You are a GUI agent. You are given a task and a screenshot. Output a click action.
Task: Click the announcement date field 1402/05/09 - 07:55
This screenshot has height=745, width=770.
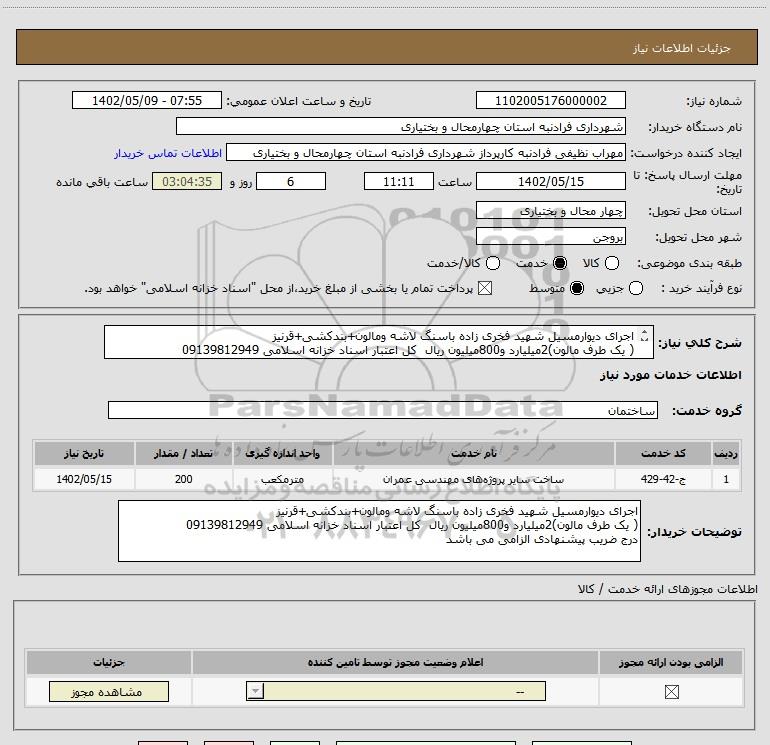[147, 100]
